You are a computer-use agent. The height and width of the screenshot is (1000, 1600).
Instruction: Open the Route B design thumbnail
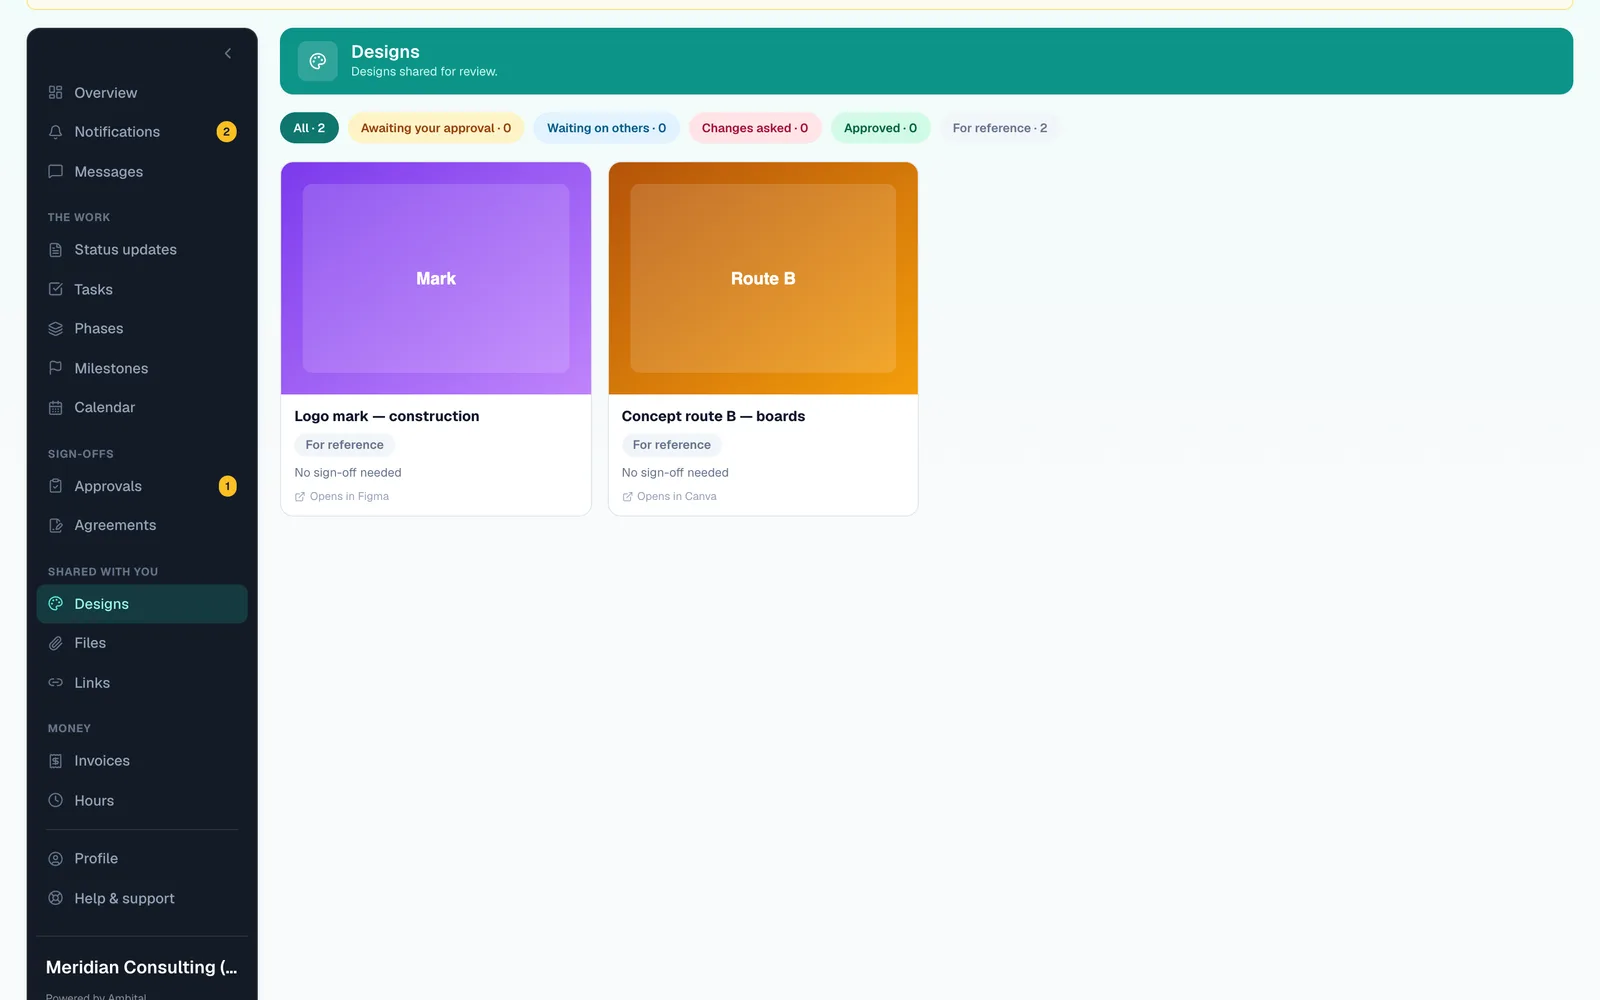[763, 278]
